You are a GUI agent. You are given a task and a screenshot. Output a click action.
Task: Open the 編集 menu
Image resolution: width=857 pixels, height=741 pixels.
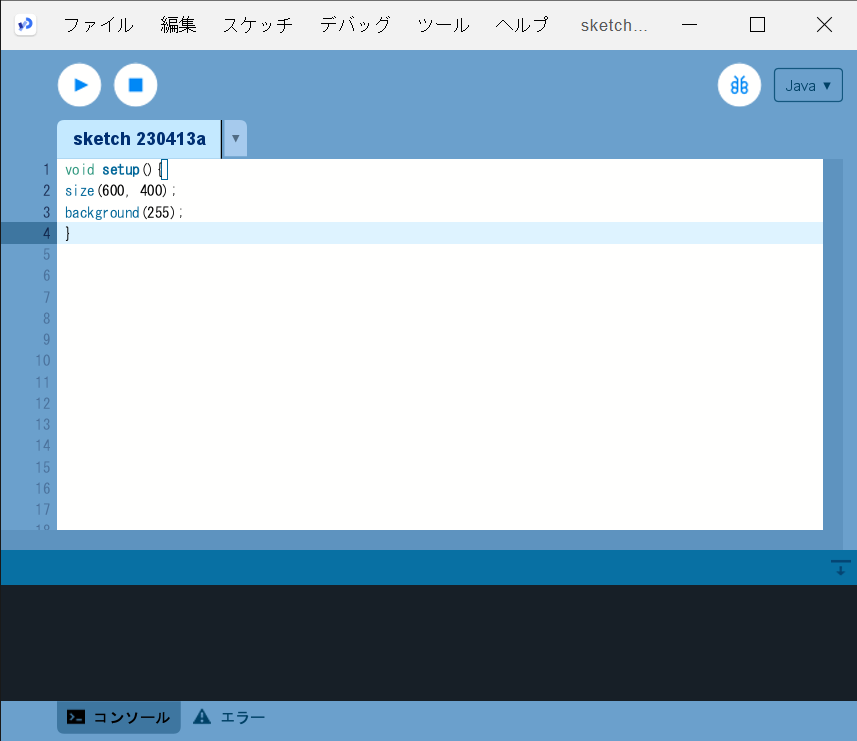178,25
